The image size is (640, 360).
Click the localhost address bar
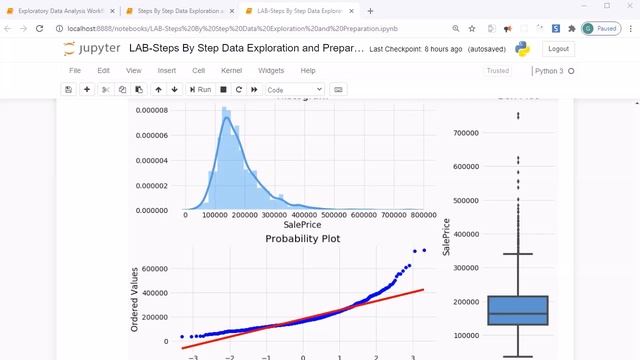coord(233,29)
